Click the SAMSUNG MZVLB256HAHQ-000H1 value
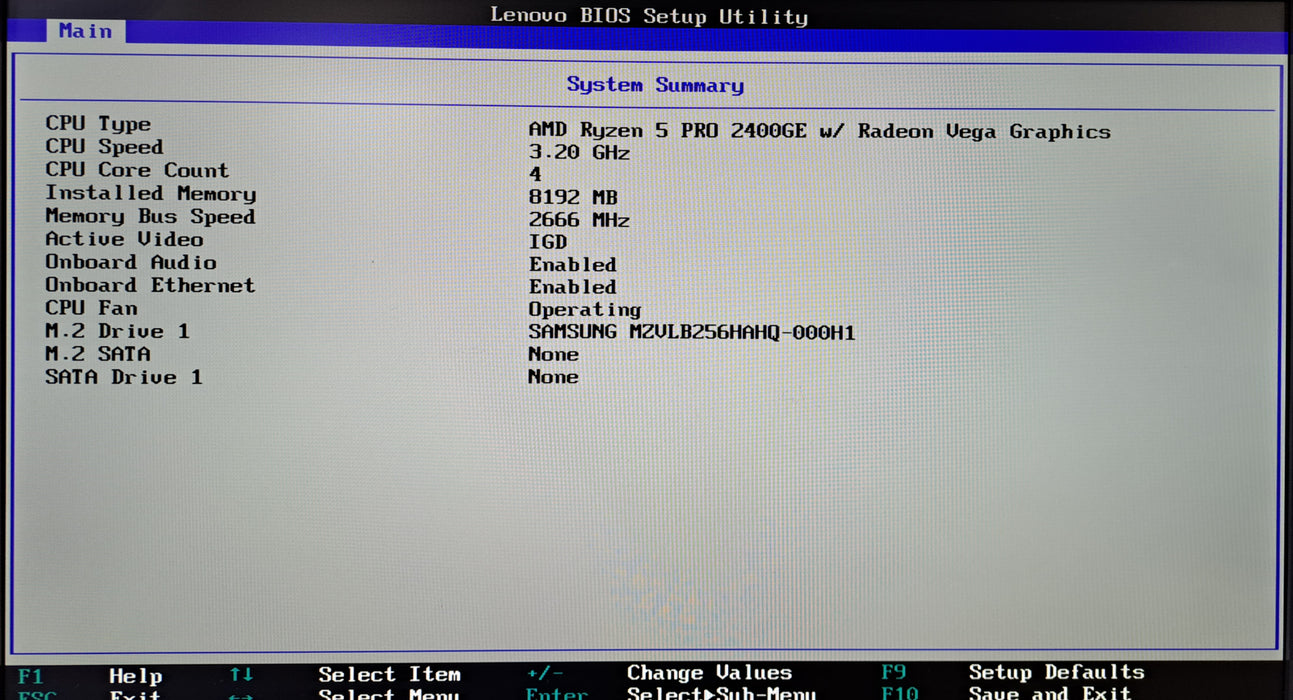The width and height of the screenshot is (1293, 700). pos(692,333)
